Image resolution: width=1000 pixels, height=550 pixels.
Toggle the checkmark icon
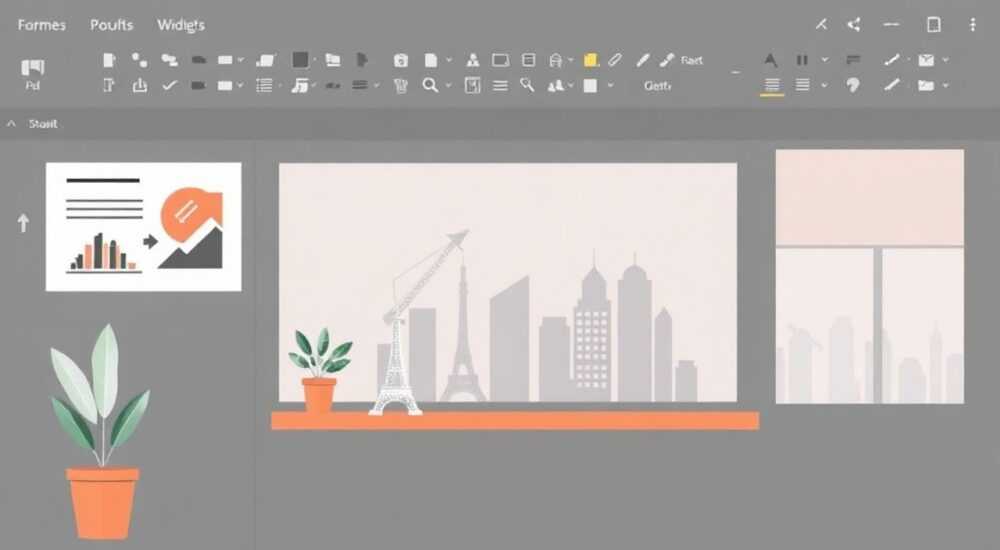169,85
